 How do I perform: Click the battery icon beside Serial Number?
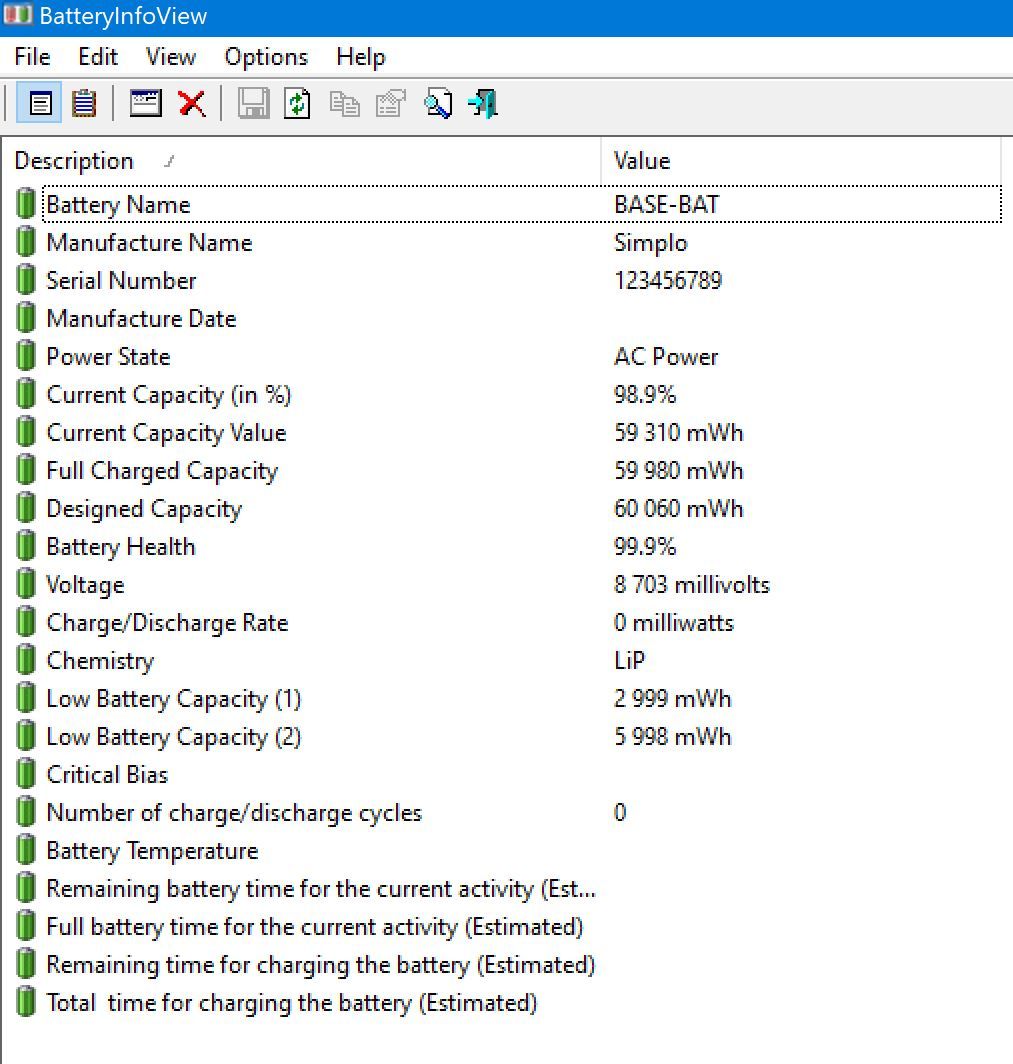[x=26, y=280]
